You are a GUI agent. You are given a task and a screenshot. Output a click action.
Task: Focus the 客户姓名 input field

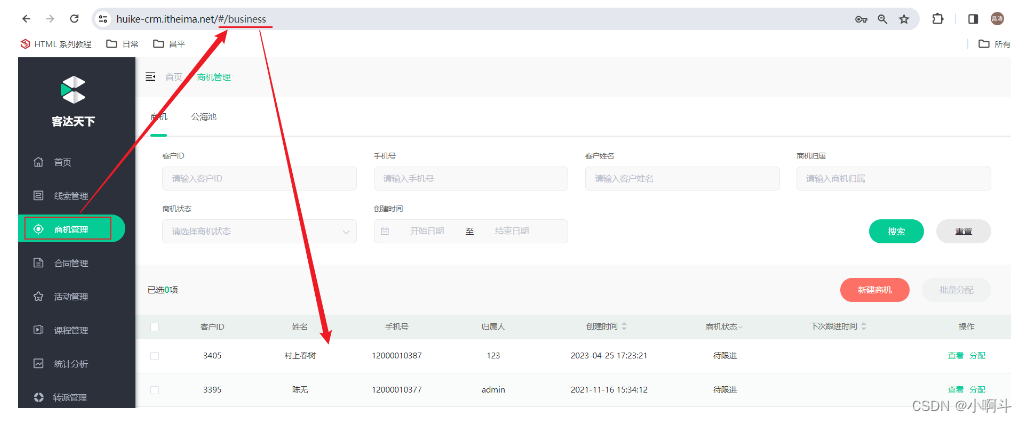click(682, 178)
